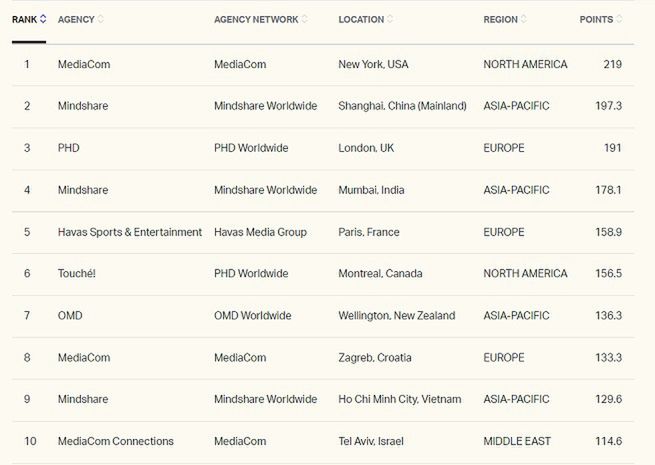
Task: Select the OMD Worldwide network cell
Action: (252, 315)
